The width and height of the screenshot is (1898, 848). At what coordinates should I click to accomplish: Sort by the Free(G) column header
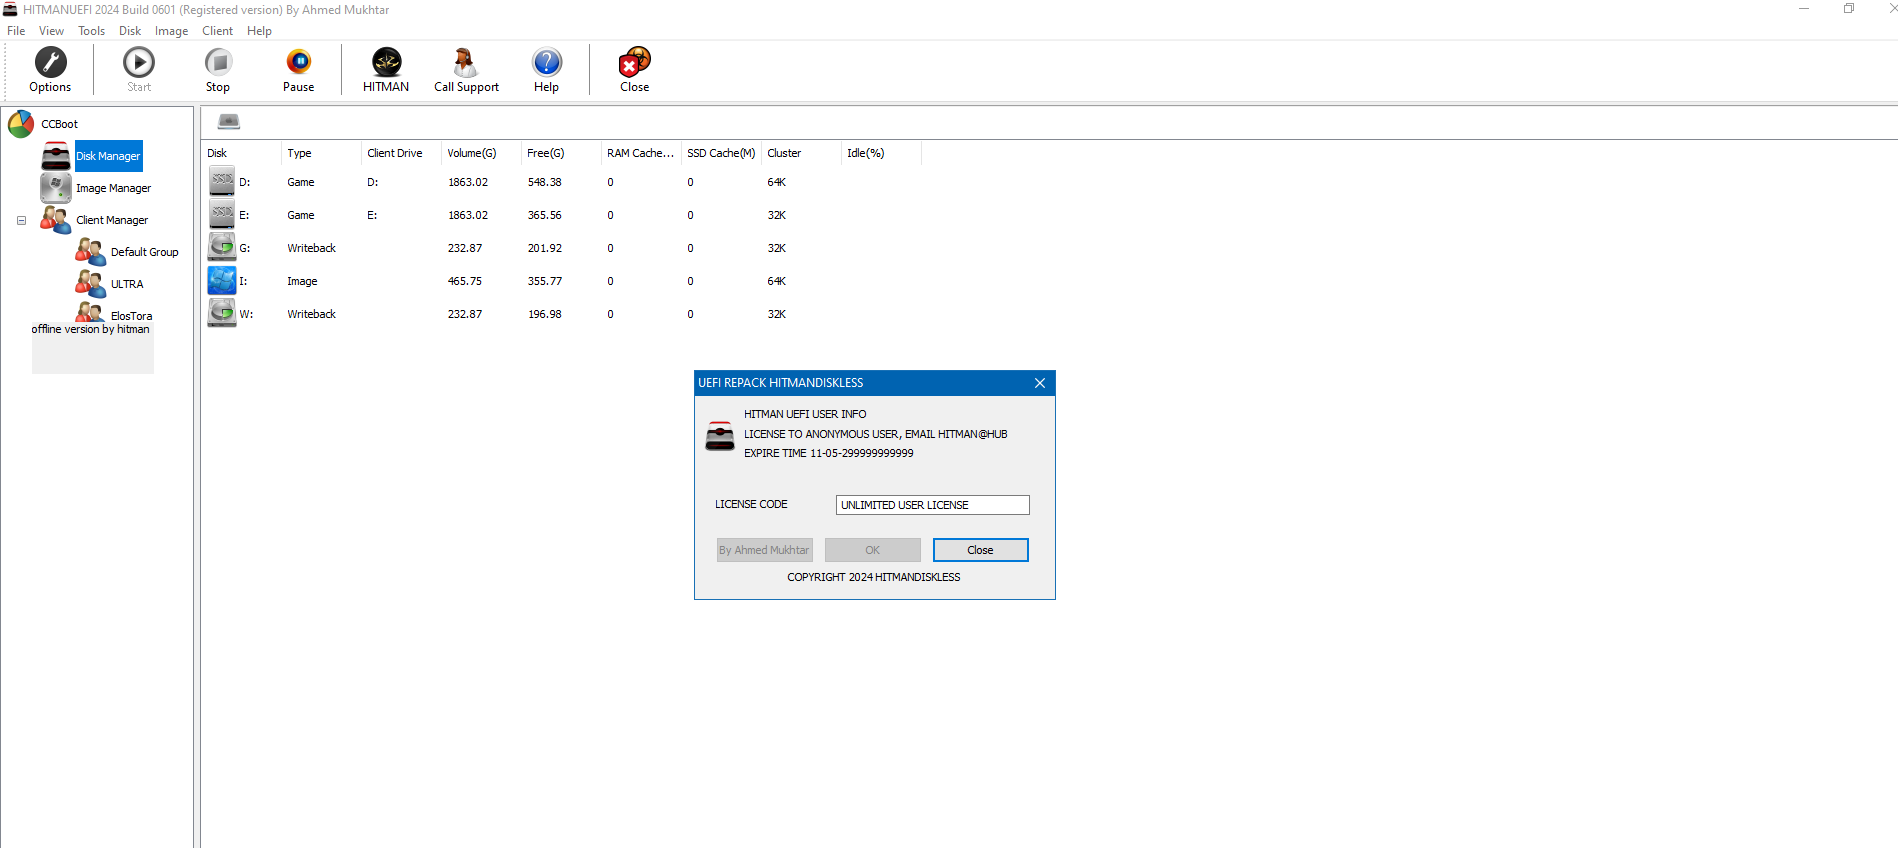tap(561, 153)
